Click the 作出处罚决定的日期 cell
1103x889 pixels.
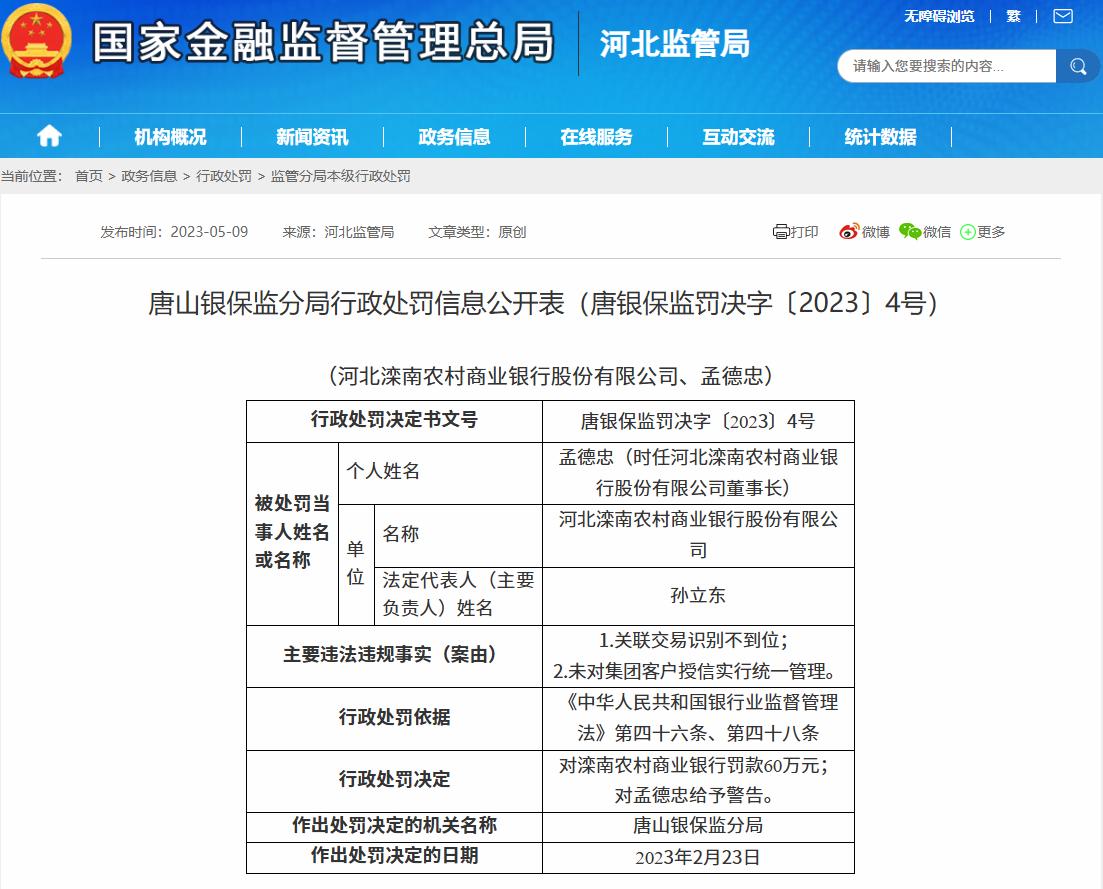395,857
